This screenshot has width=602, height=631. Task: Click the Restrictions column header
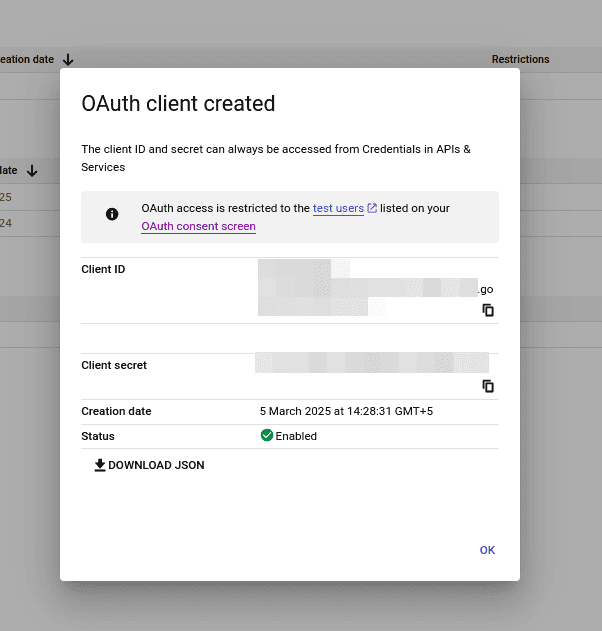tap(520, 60)
